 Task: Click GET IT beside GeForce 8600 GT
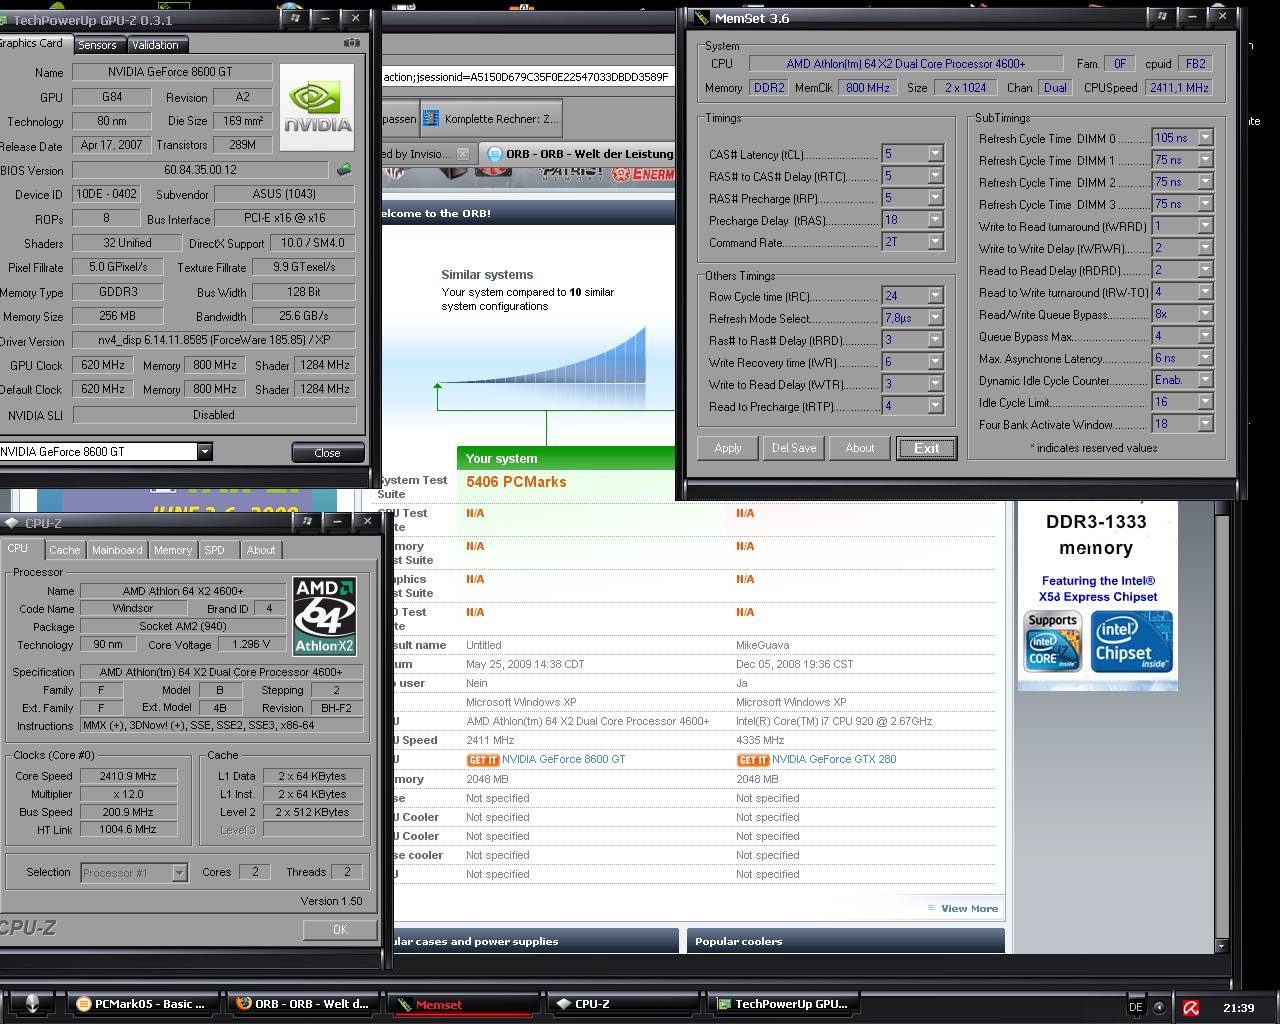pos(483,760)
